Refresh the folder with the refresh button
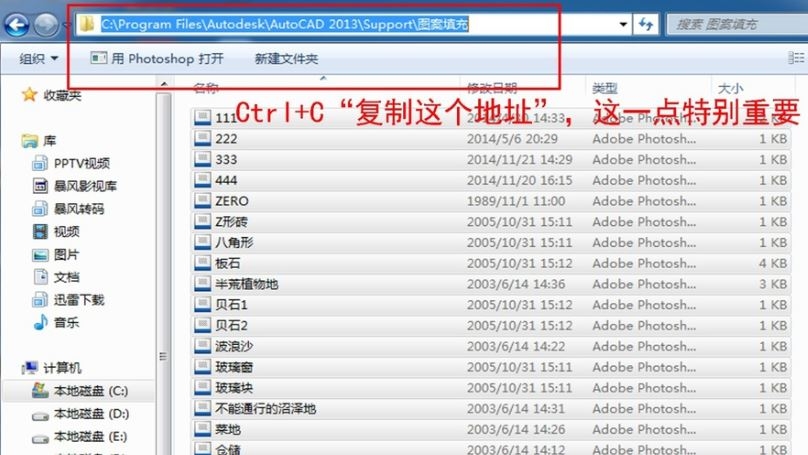The image size is (808, 455). tap(646, 24)
